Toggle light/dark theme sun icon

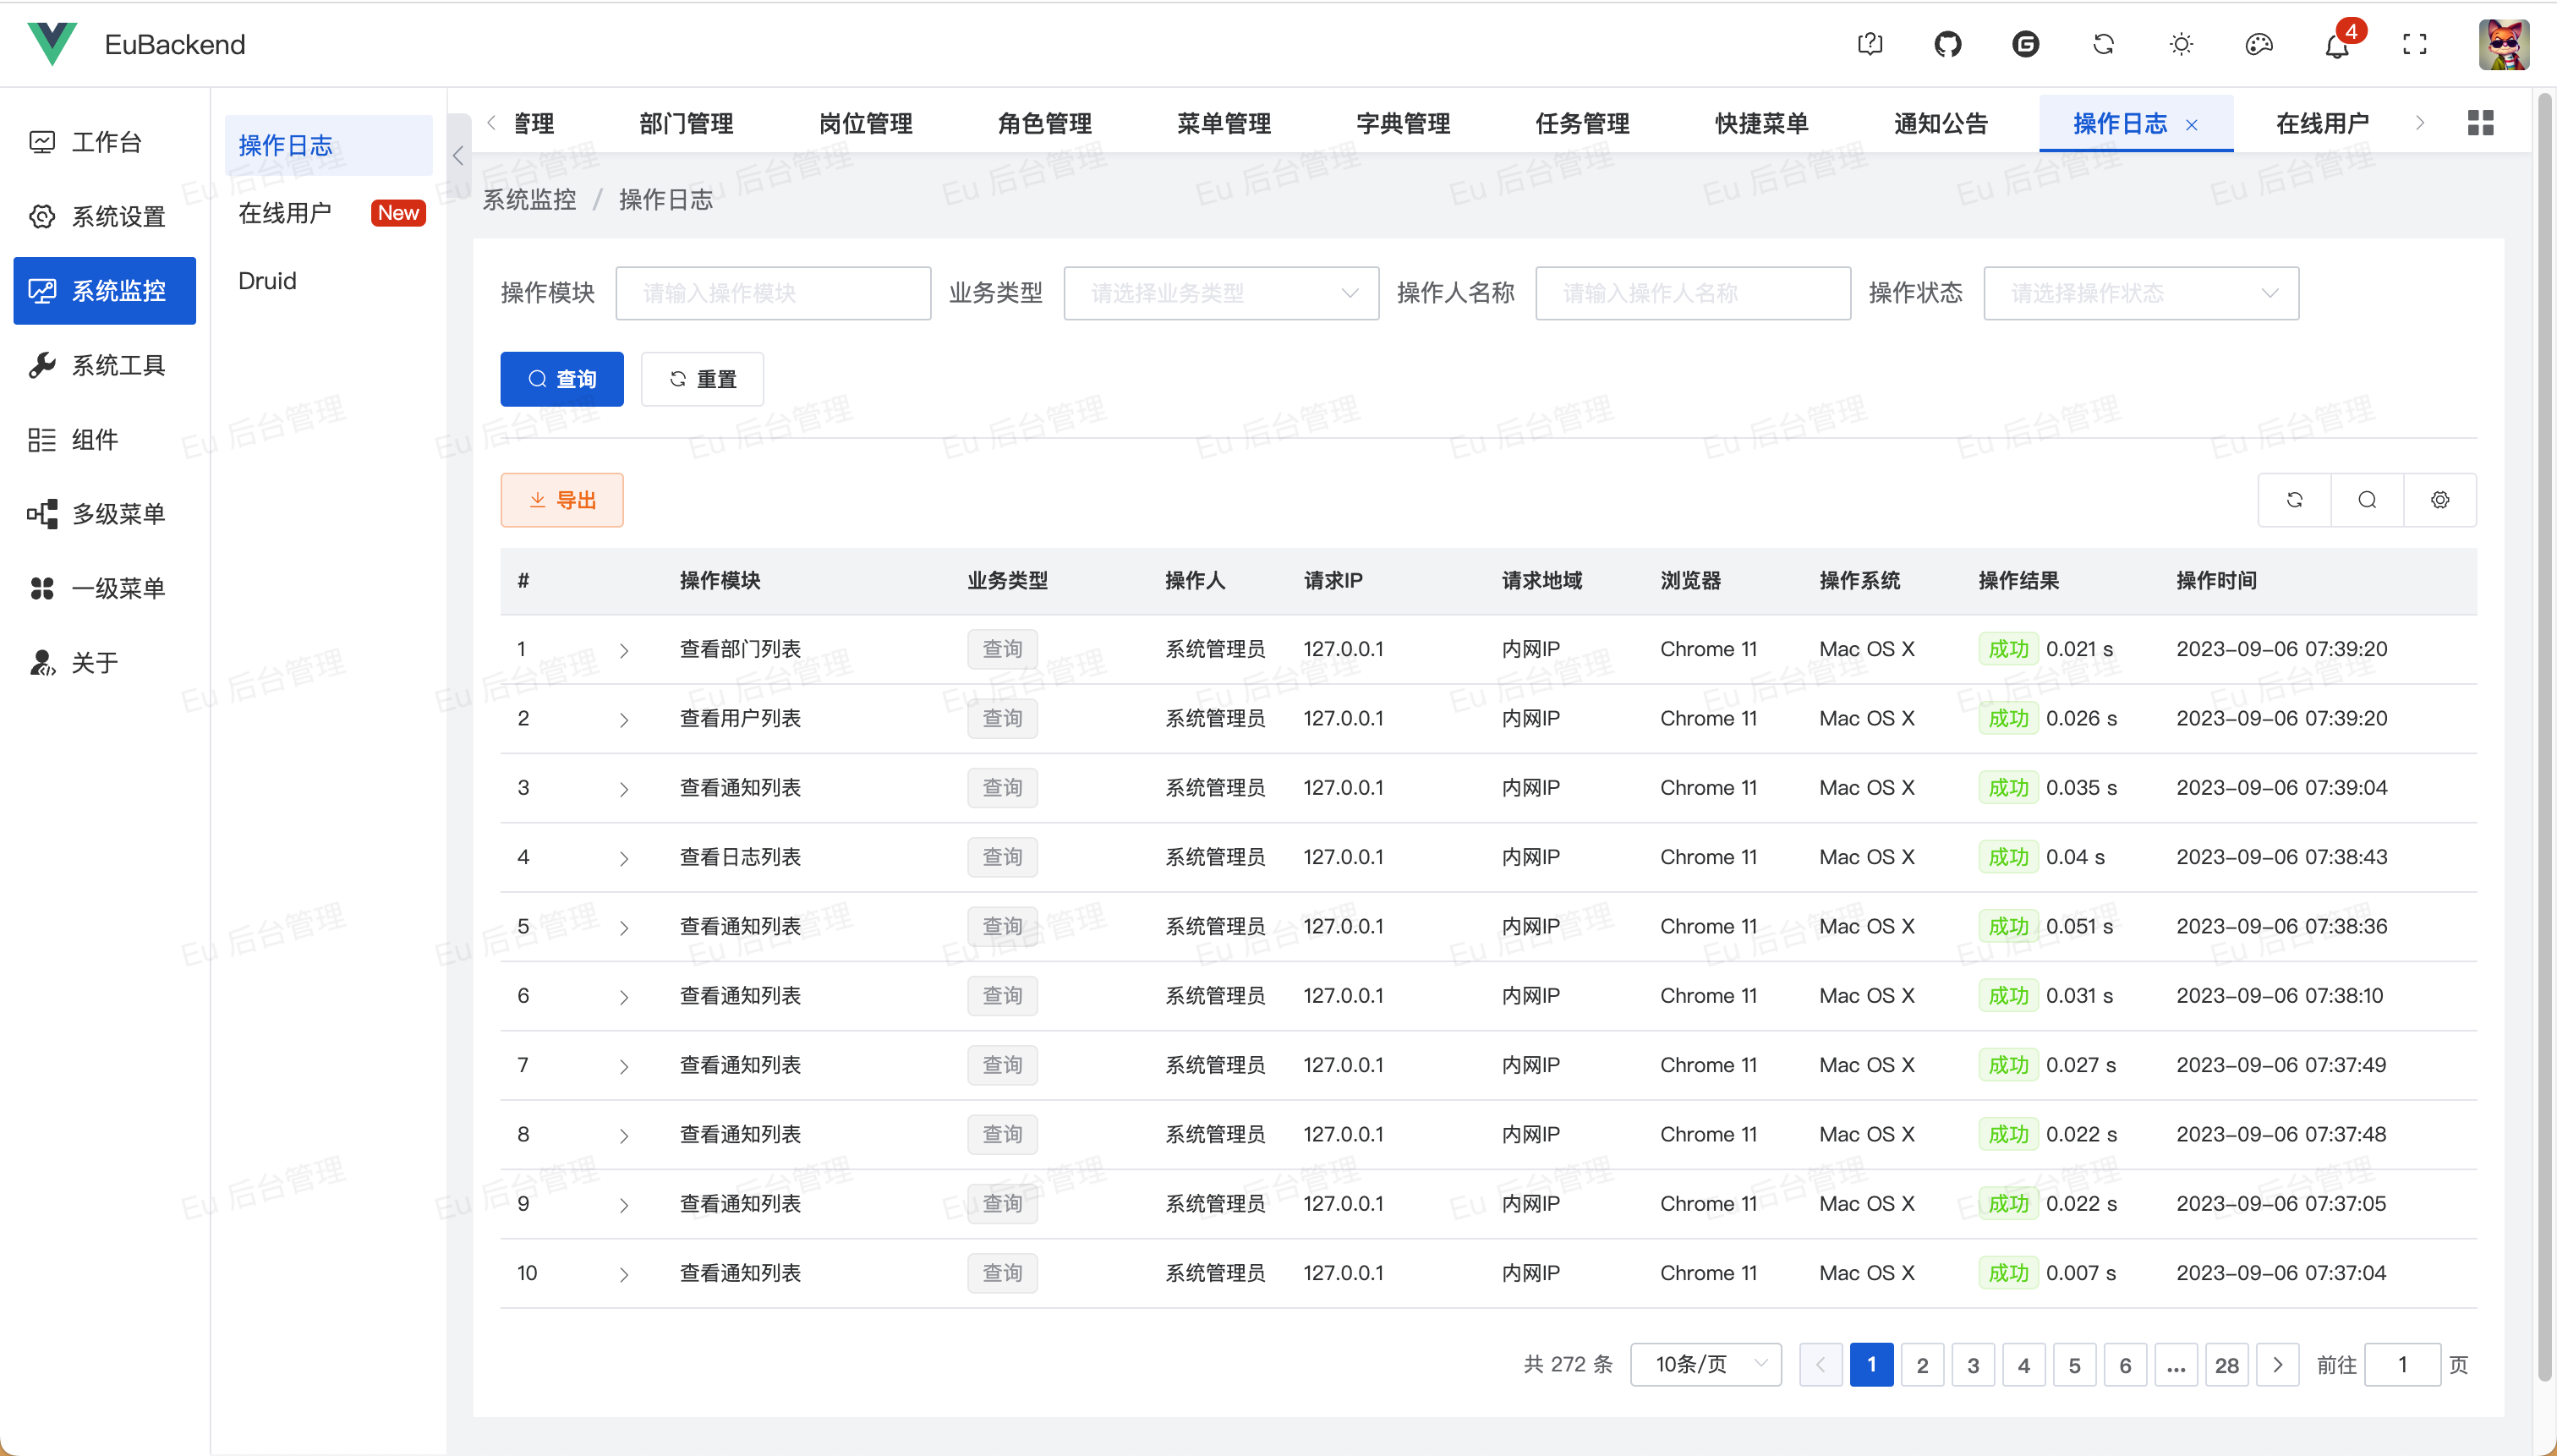coord(2181,44)
